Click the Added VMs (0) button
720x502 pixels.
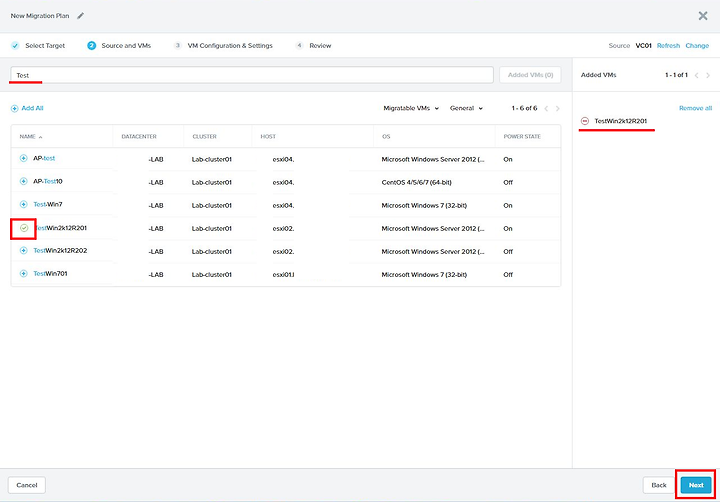[x=530, y=75]
